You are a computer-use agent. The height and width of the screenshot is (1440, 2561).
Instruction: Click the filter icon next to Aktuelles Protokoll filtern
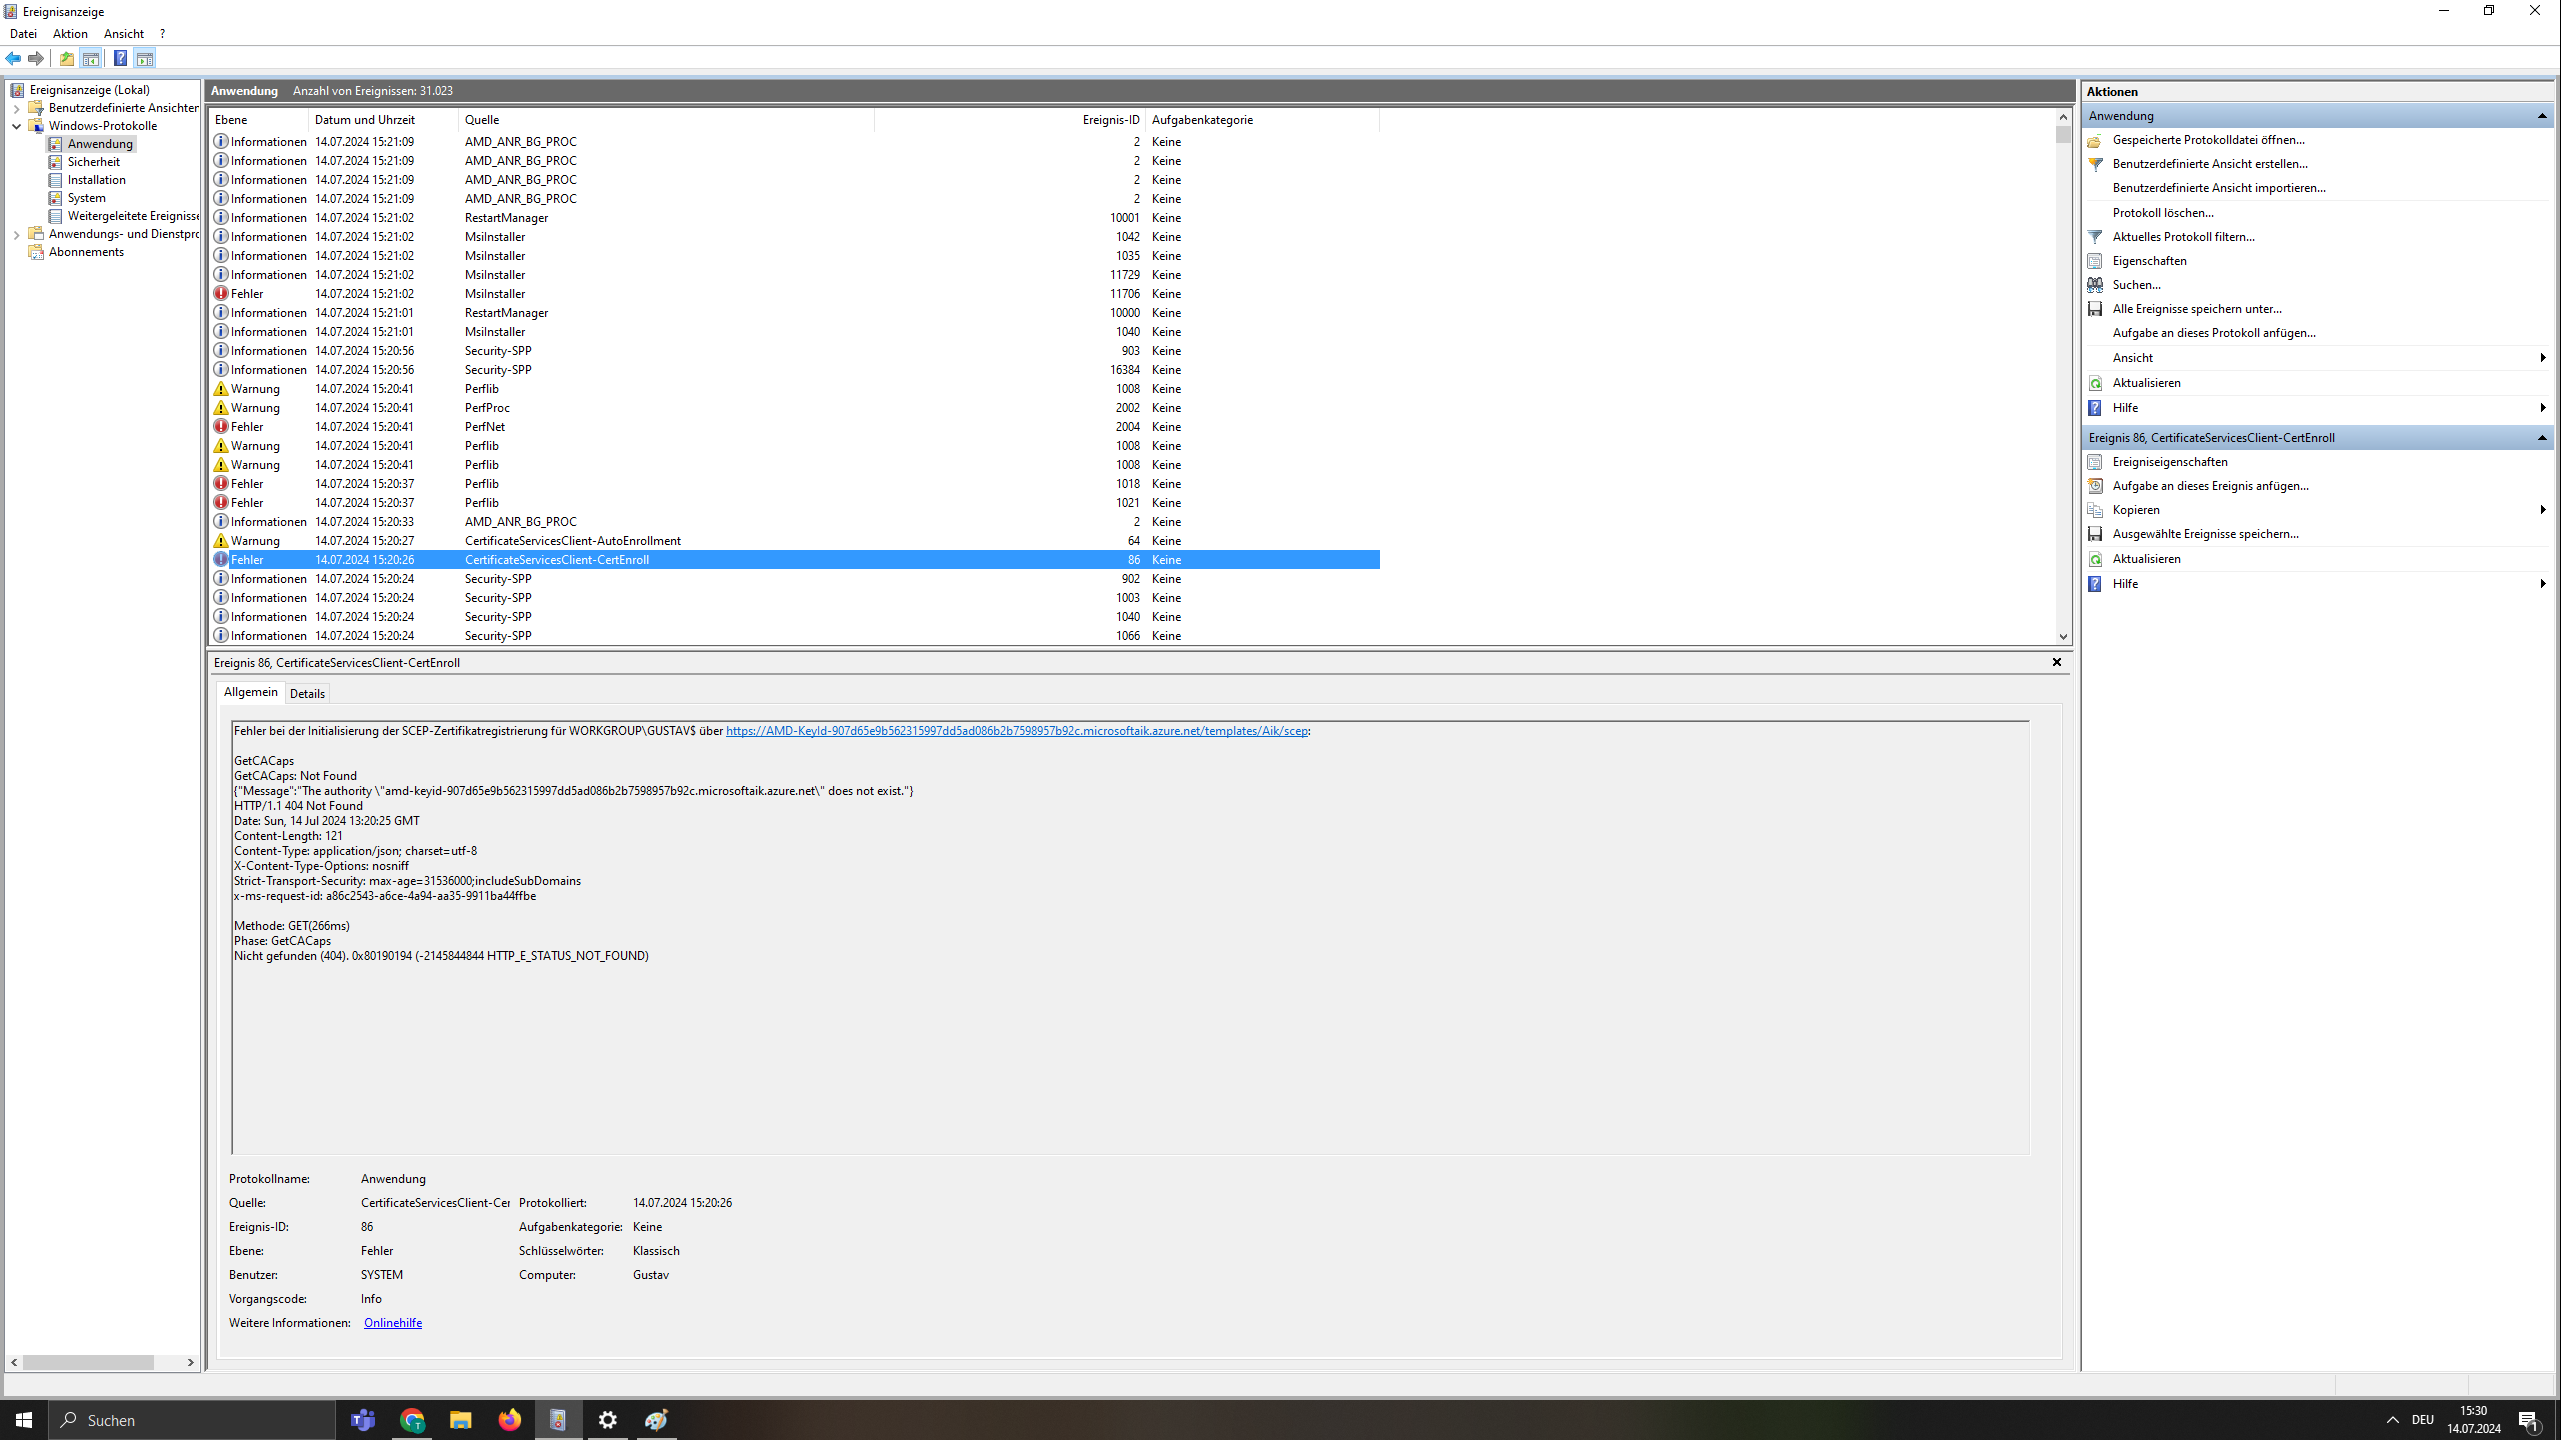[x=2095, y=237]
